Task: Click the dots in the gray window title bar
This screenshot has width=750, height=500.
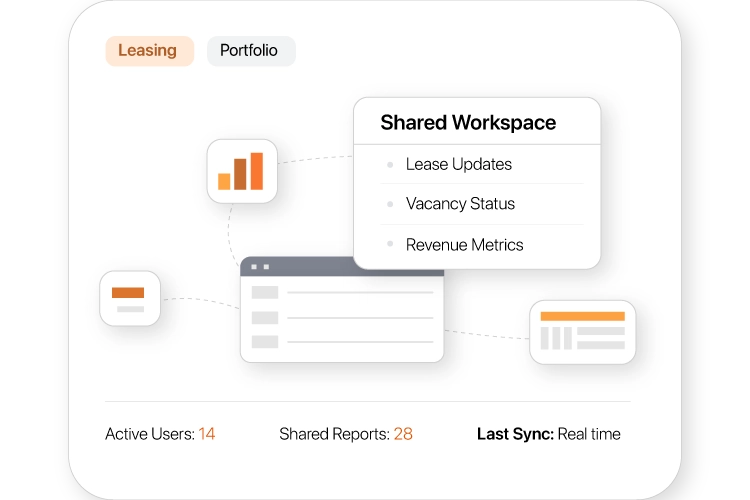Action: (261, 267)
